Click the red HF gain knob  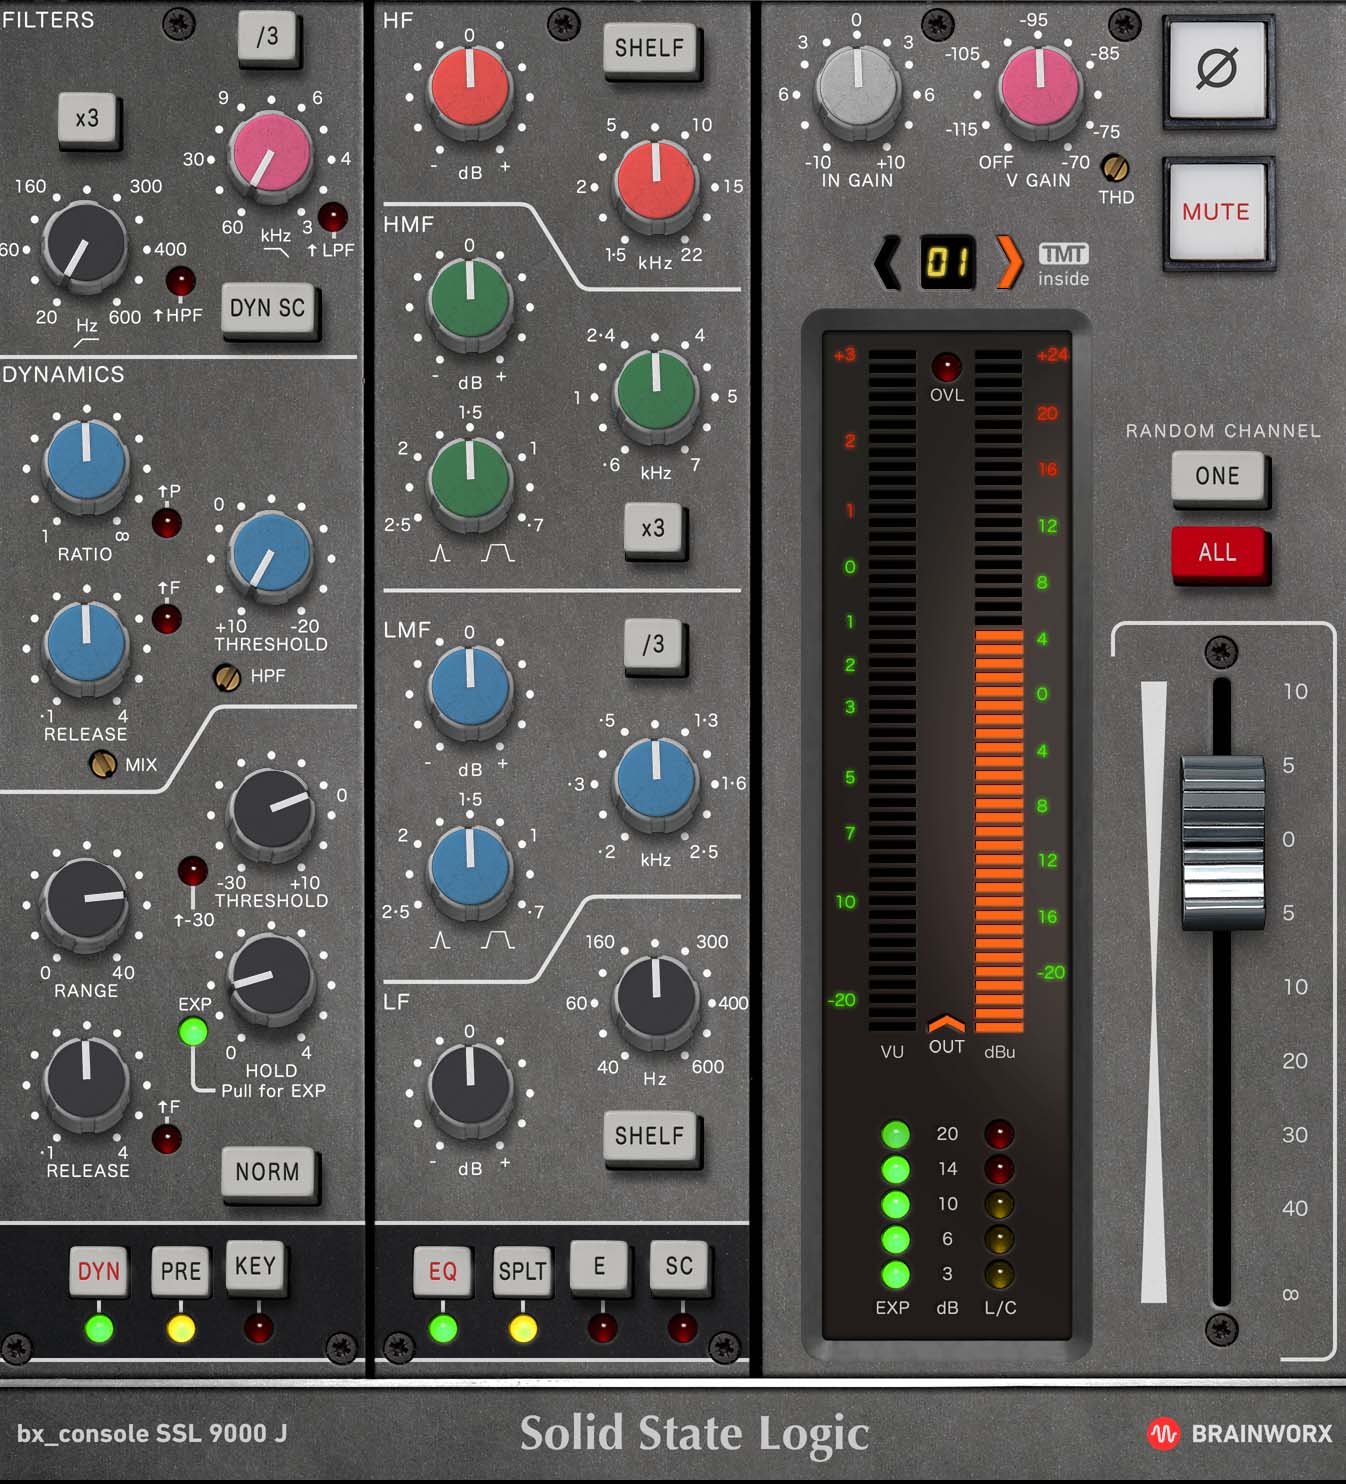click(x=470, y=92)
